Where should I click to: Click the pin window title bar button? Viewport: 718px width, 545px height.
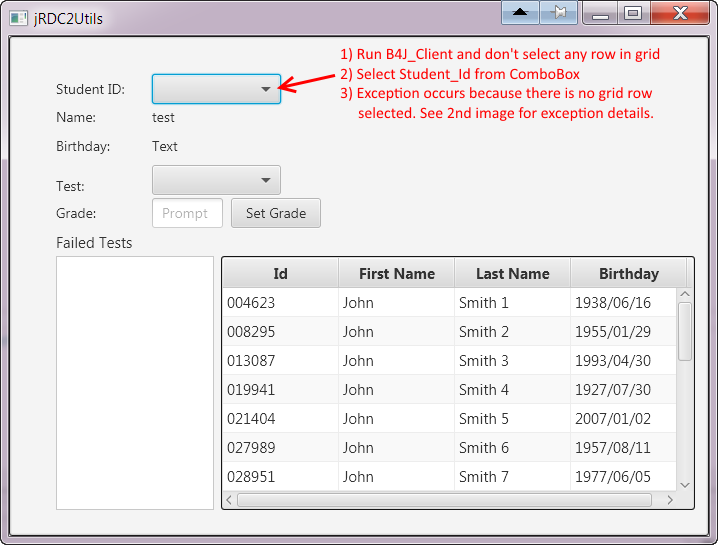click(x=559, y=12)
